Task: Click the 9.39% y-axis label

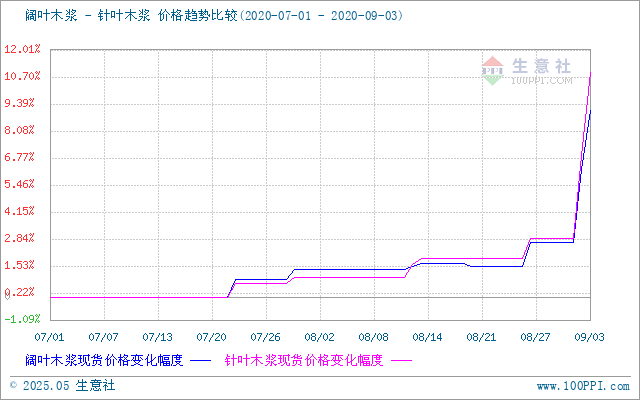Action: [19, 103]
